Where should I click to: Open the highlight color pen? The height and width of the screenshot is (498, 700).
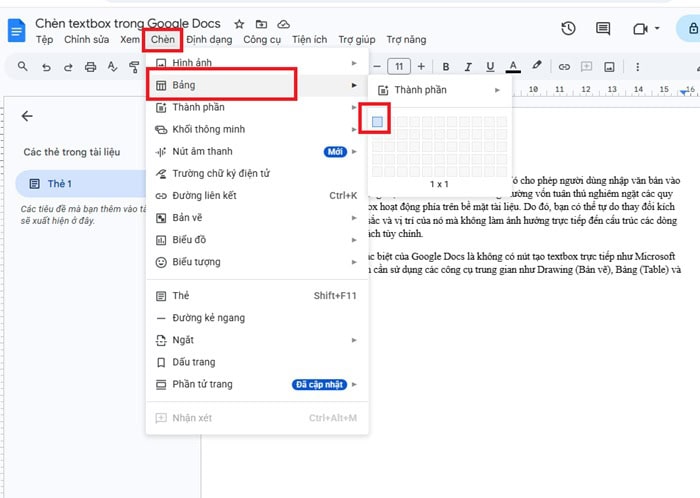[537, 66]
